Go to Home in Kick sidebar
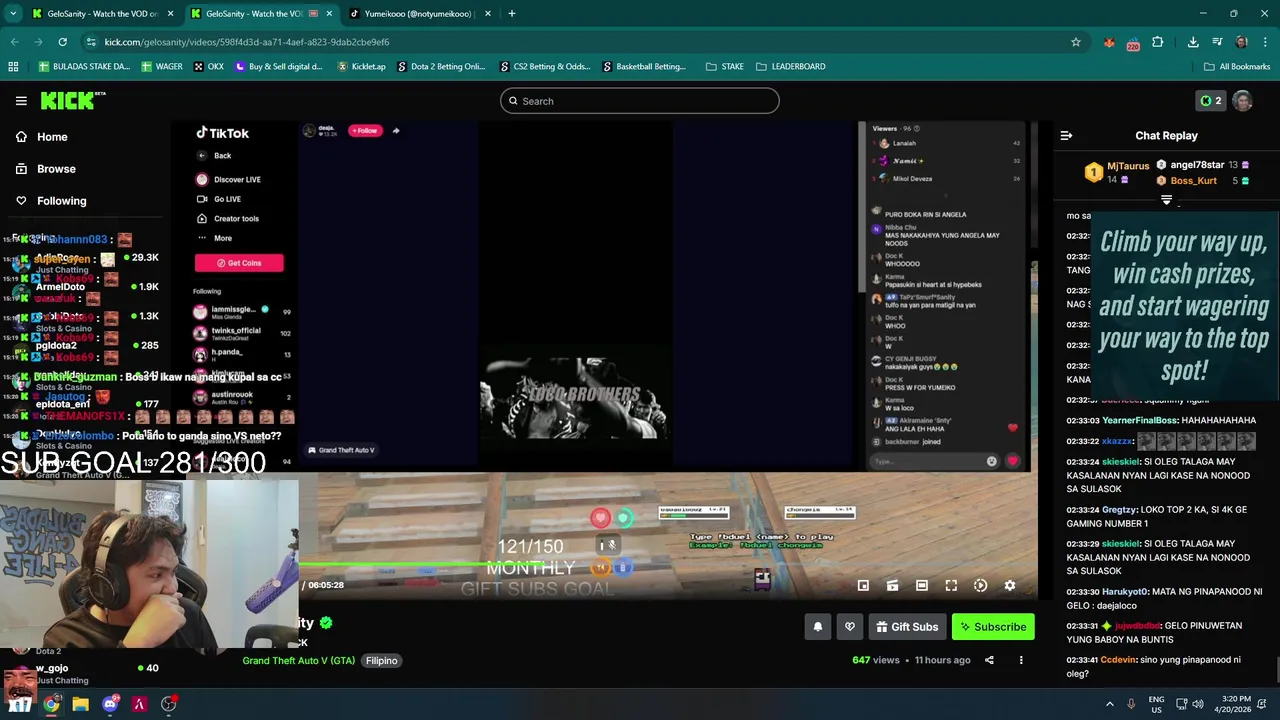 52,137
